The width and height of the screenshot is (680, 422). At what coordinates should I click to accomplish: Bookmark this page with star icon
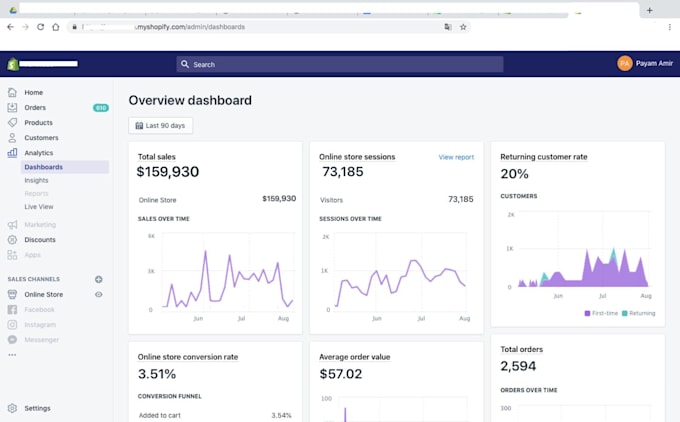pos(463,27)
